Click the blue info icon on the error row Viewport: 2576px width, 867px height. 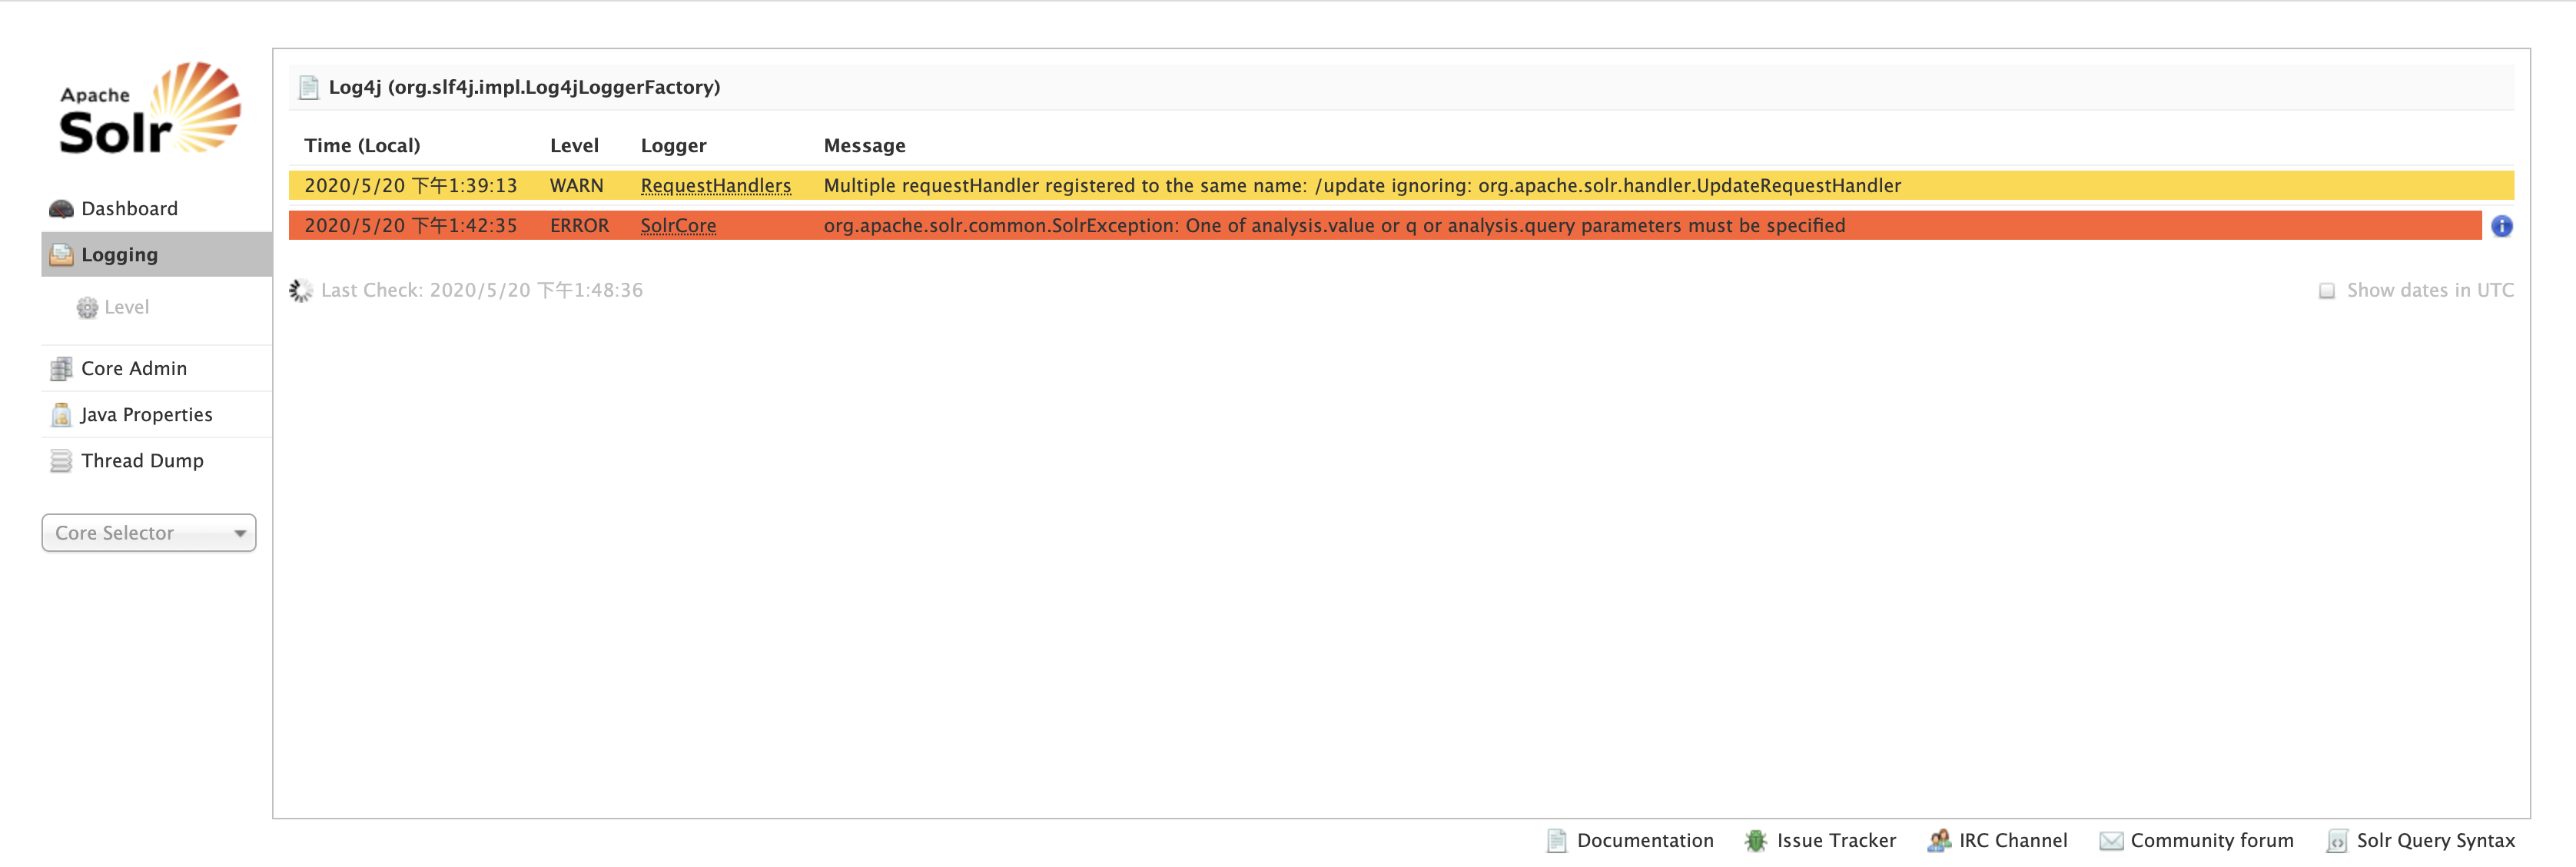tap(2501, 226)
